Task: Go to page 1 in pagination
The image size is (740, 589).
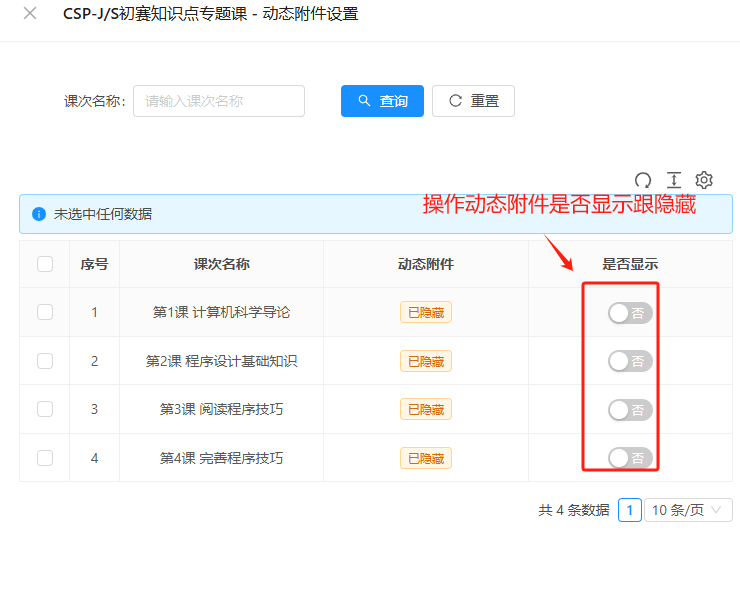Action: [629, 510]
